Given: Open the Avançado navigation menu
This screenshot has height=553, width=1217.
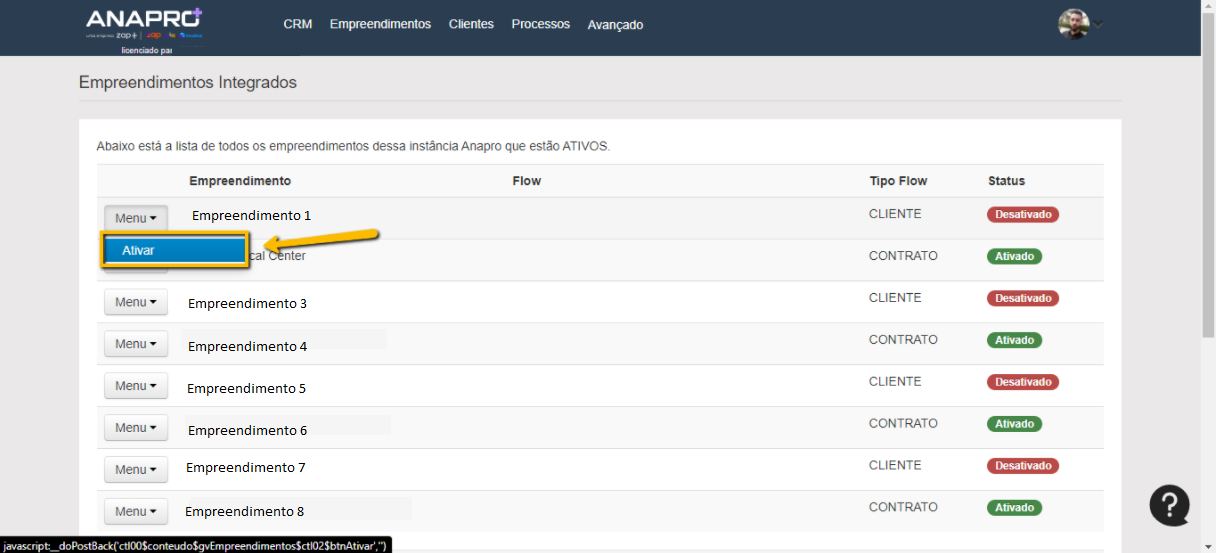Looking at the screenshot, I should click(x=615, y=25).
